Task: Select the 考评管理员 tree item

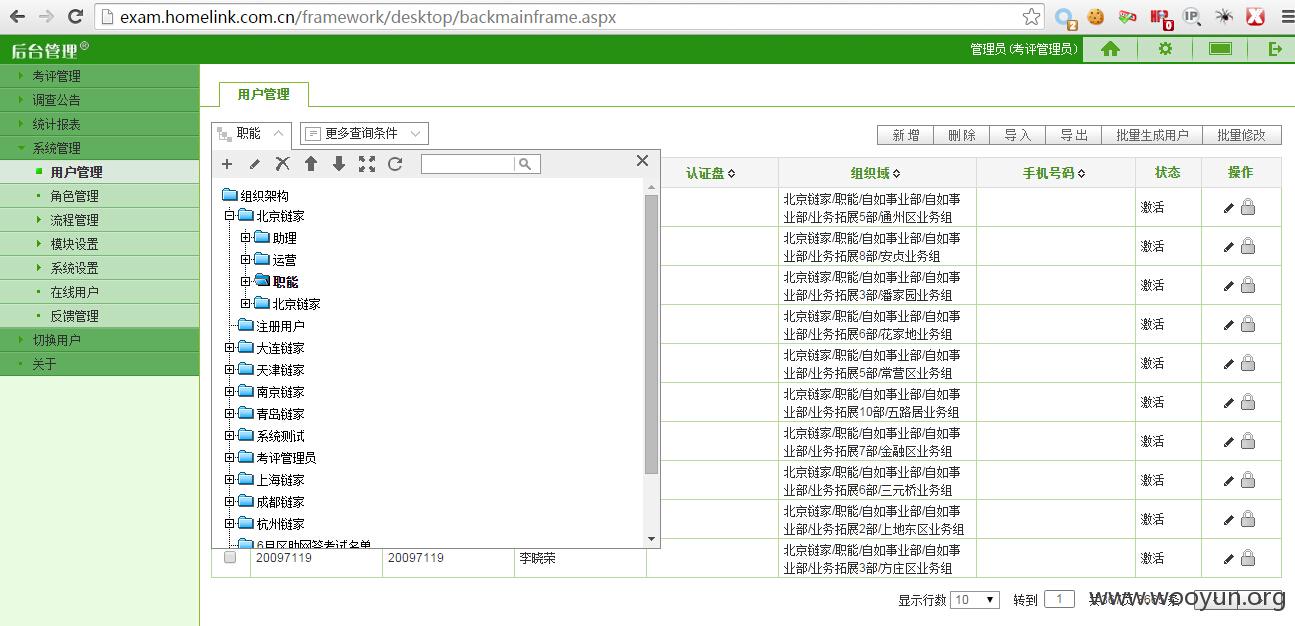Action: (286, 458)
